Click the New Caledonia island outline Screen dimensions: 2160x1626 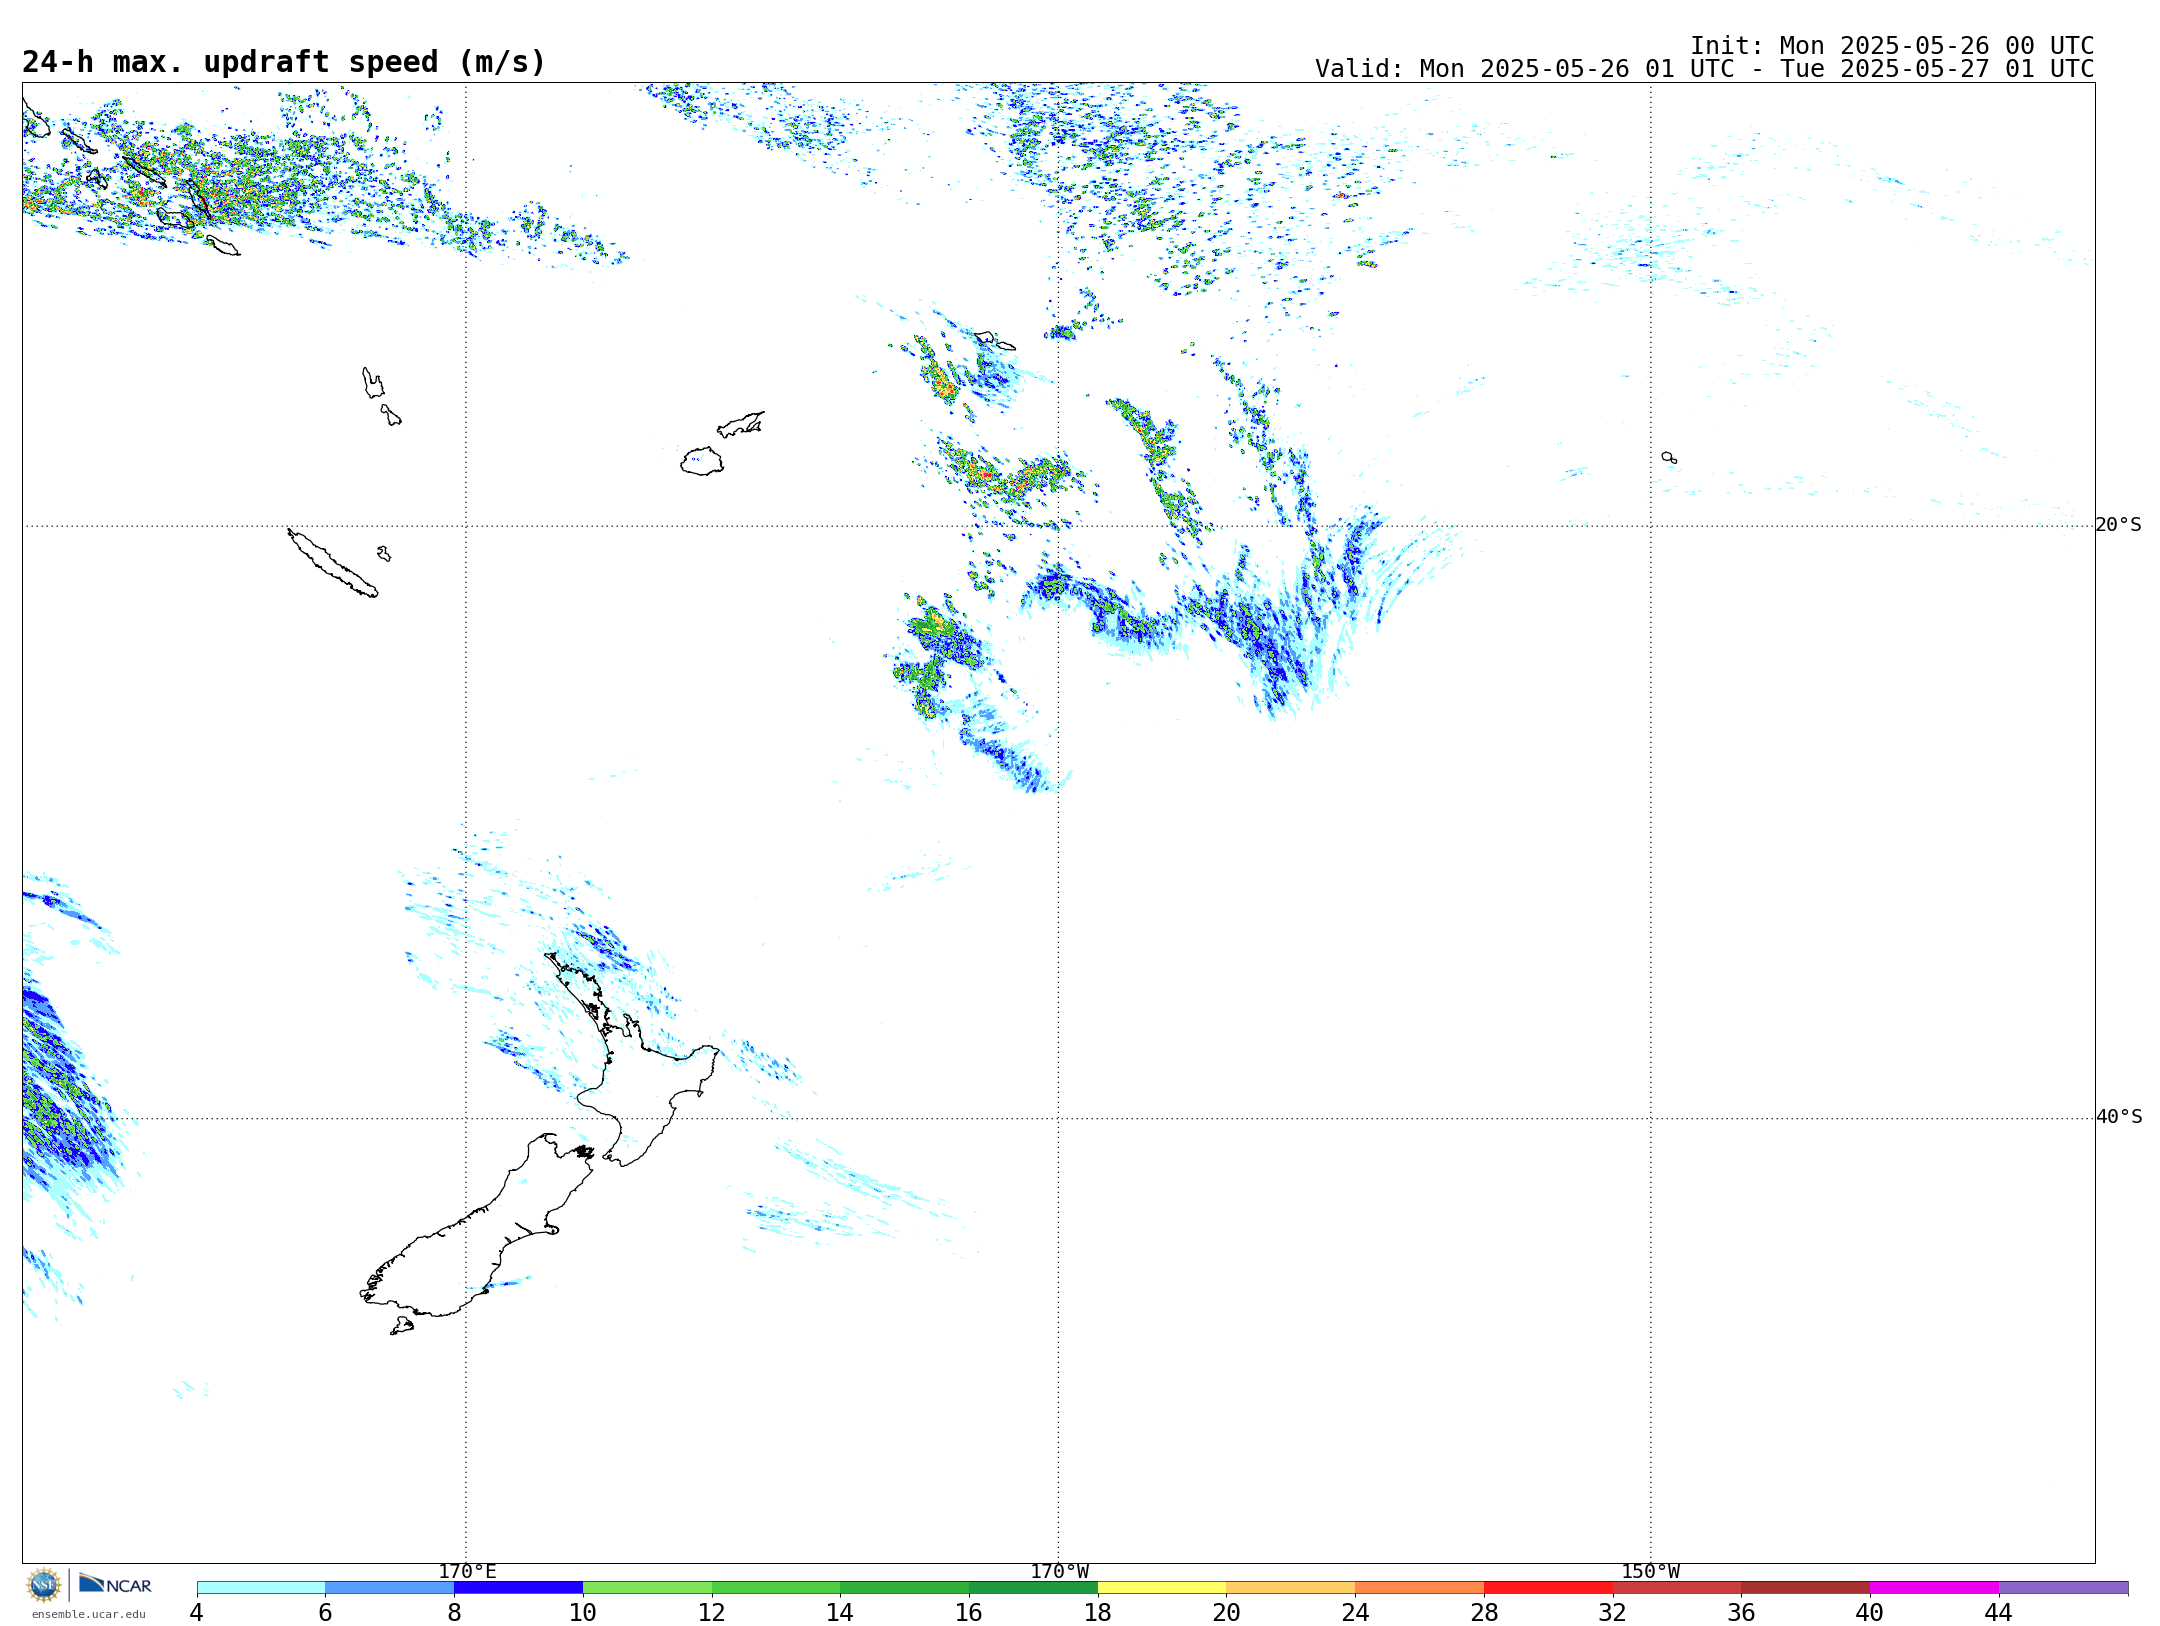coord(333,563)
